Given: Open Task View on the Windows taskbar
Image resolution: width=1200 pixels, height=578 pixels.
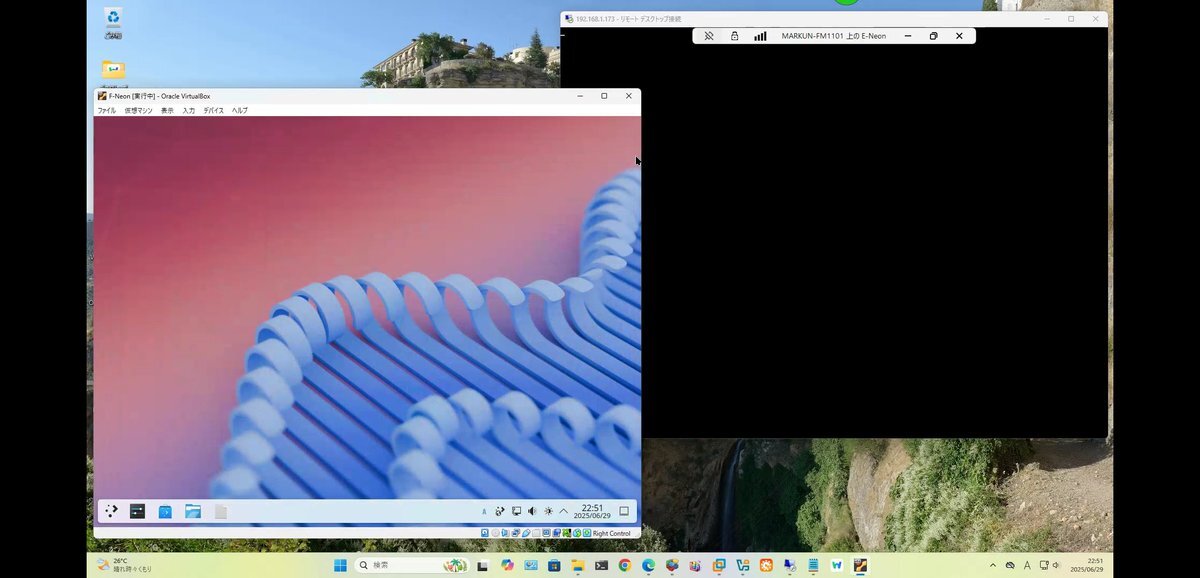Looking at the screenshot, I should (482, 565).
